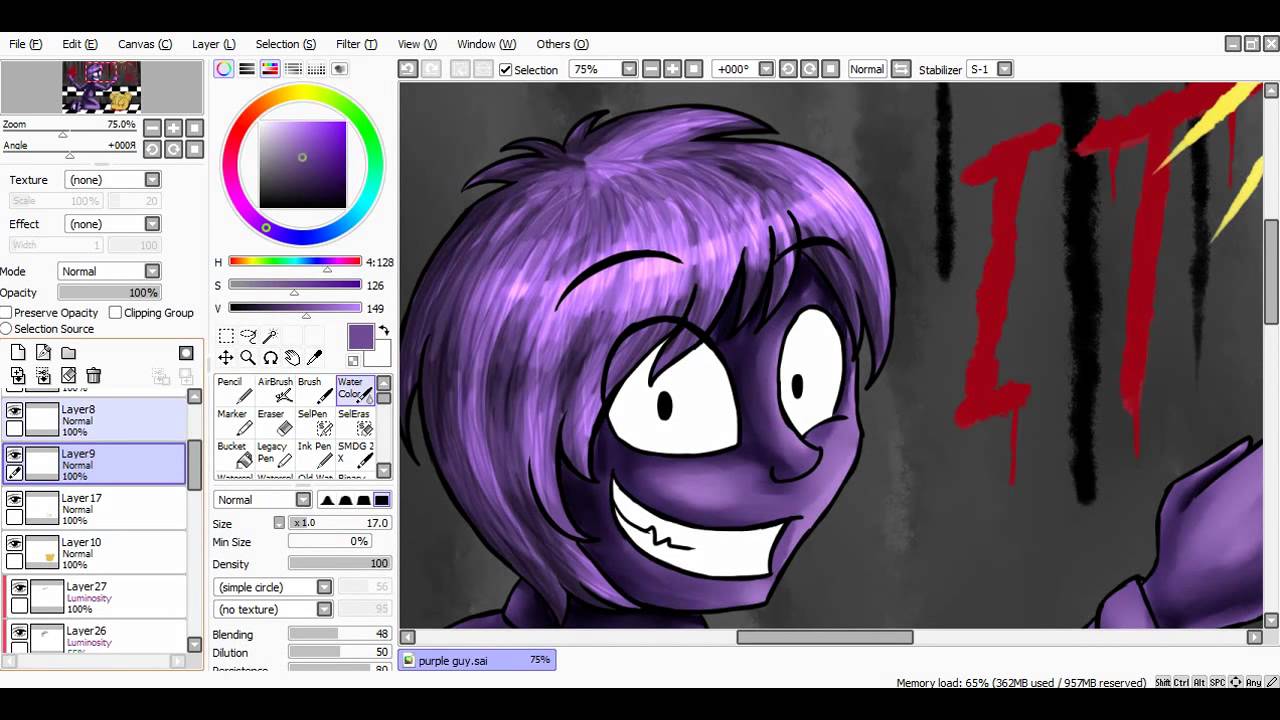Pick the Zoom magnifier tool
The width and height of the screenshot is (1280, 720).
click(248, 358)
